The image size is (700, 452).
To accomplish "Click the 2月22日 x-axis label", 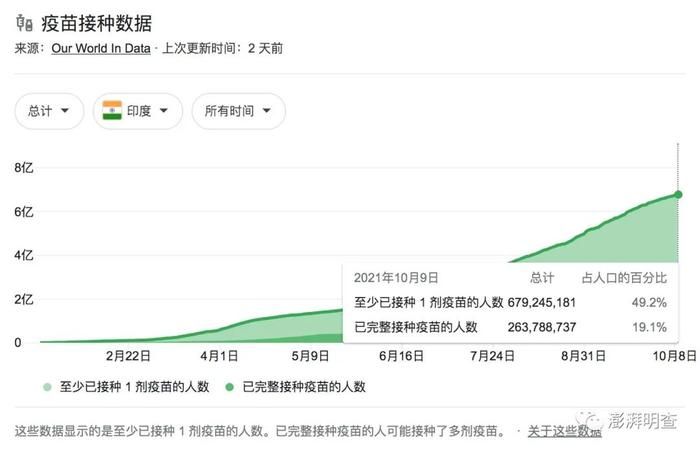I will [128, 356].
